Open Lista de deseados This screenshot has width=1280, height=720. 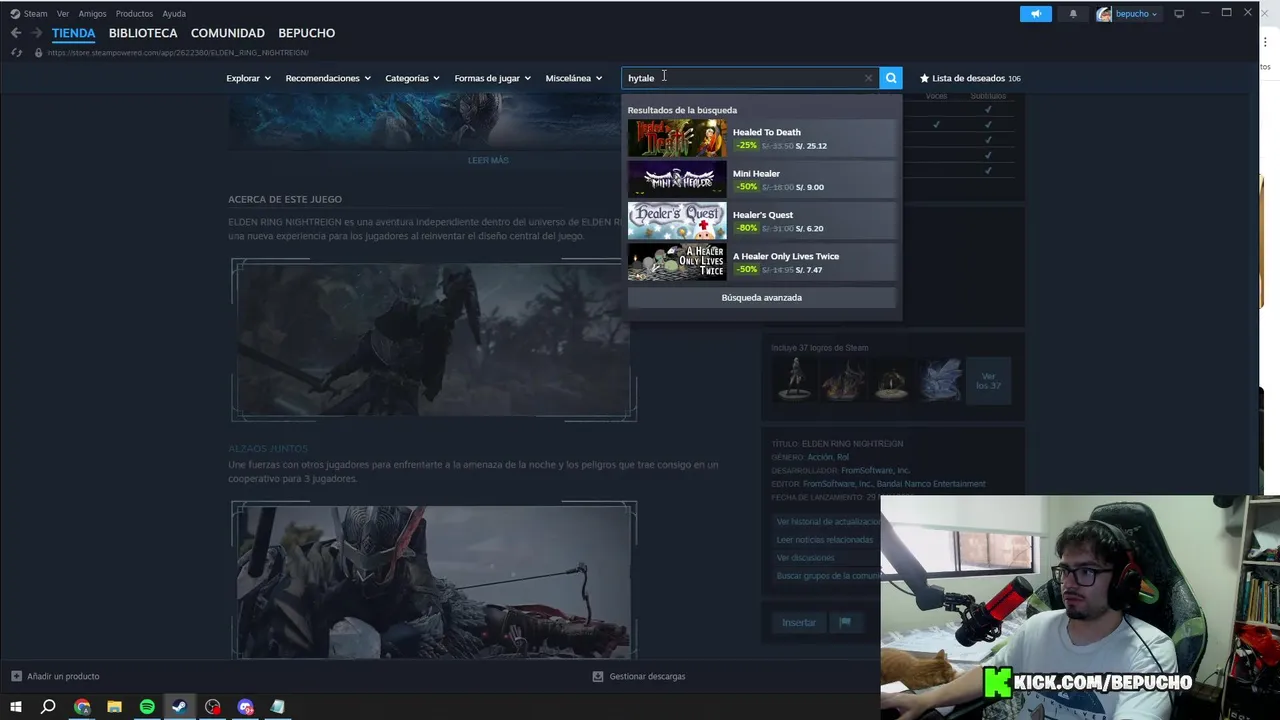point(969,78)
